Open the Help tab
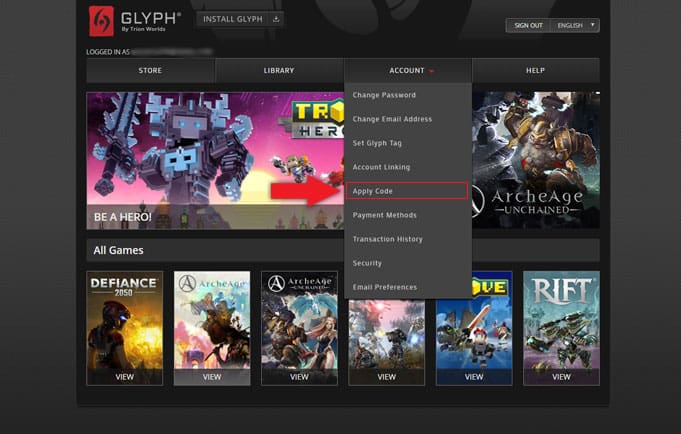This screenshot has height=434, width=681. coord(535,71)
